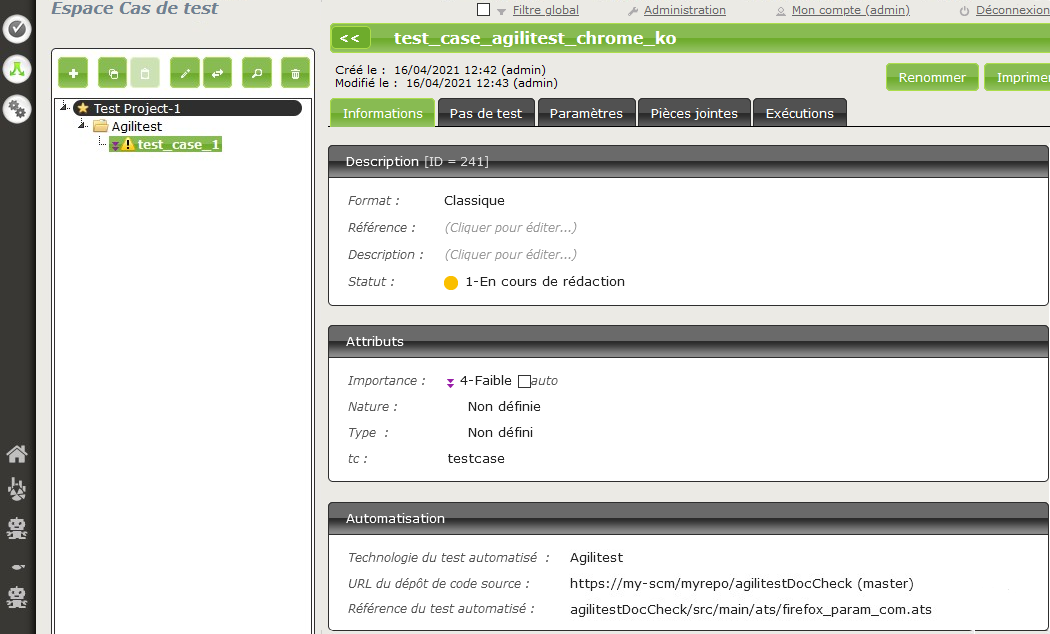Click the copy icon in tree toolbar

tap(113, 73)
